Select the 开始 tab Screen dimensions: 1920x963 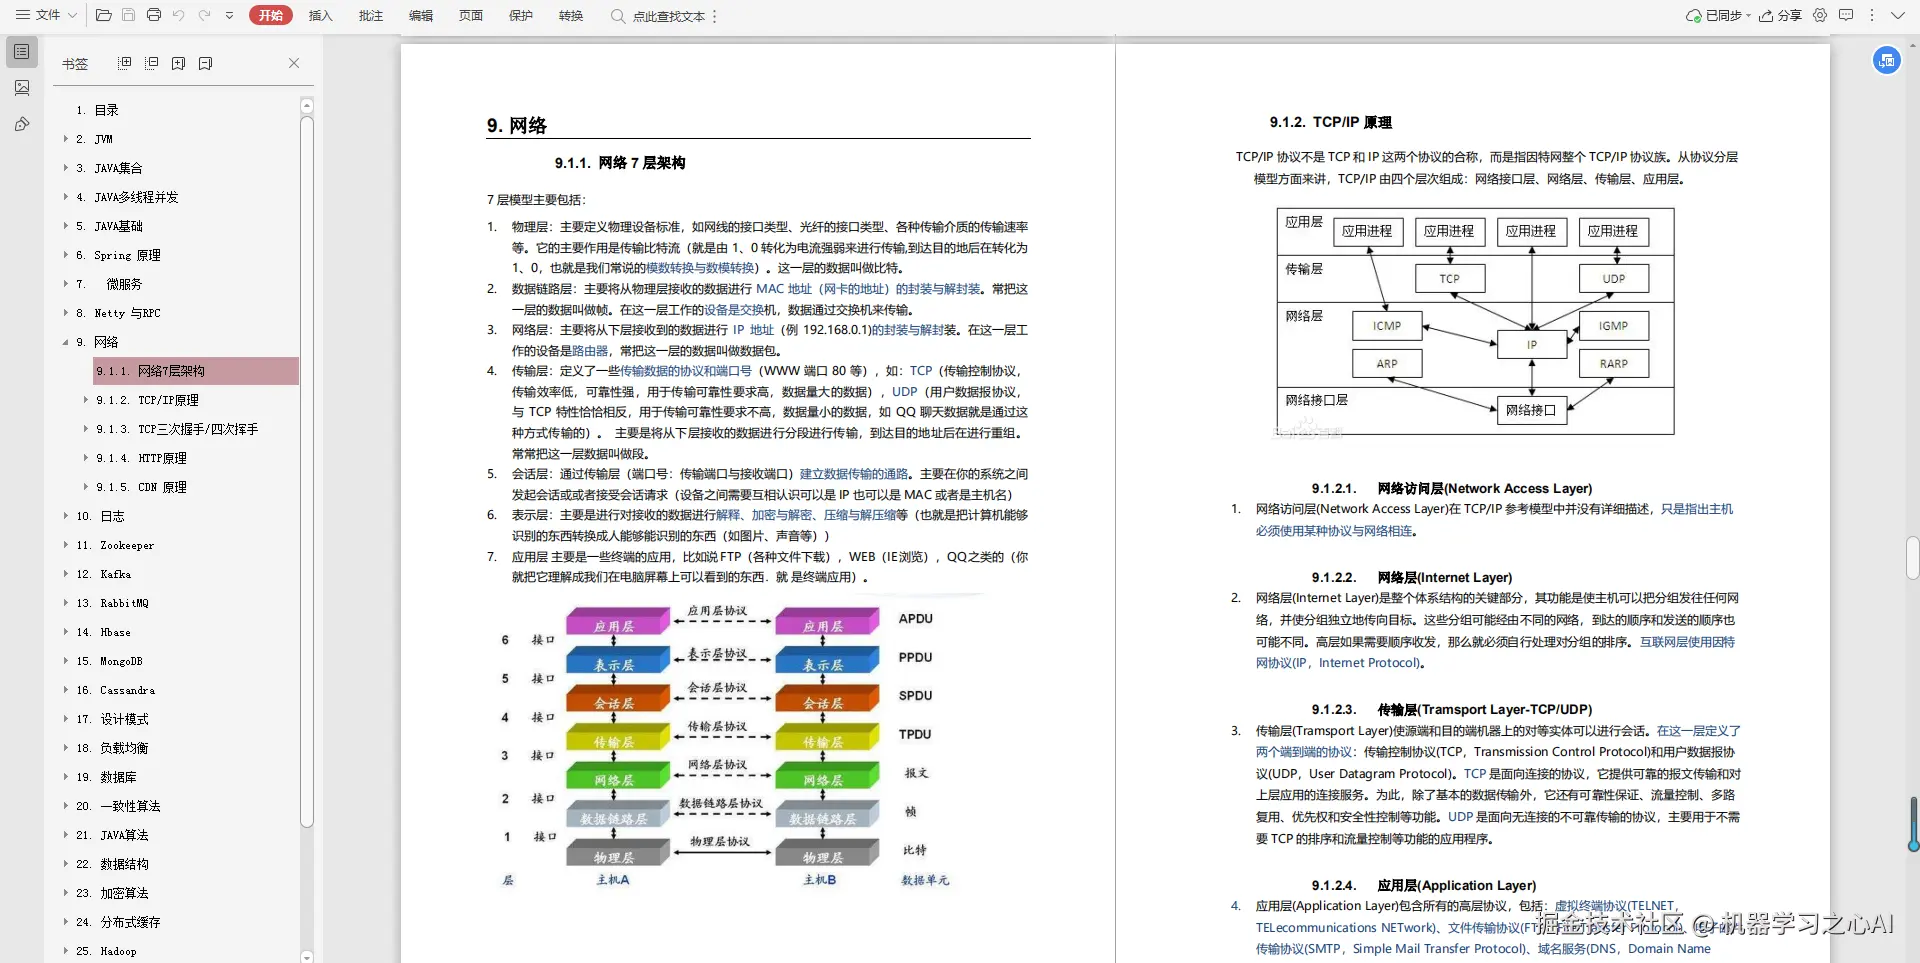[x=271, y=15]
